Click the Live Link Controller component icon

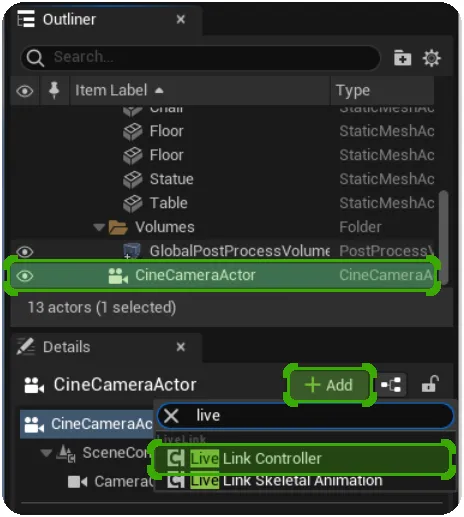tap(176, 459)
